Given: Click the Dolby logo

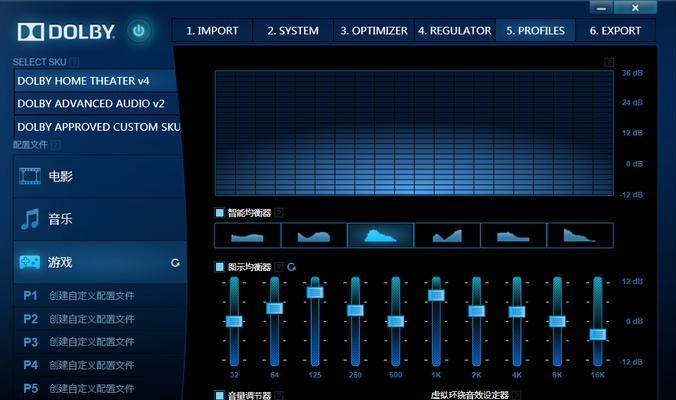Looking at the screenshot, I should (x=66, y=31).
